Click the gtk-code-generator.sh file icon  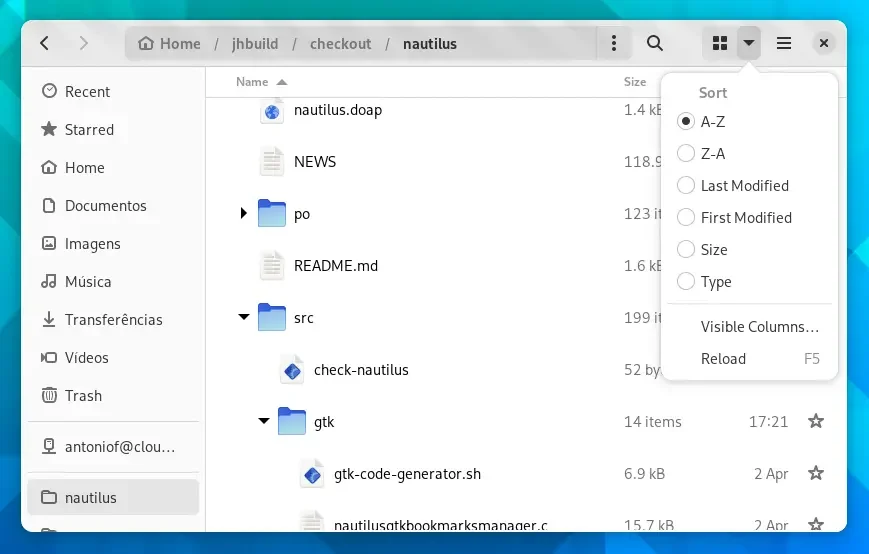coord(312,474)
